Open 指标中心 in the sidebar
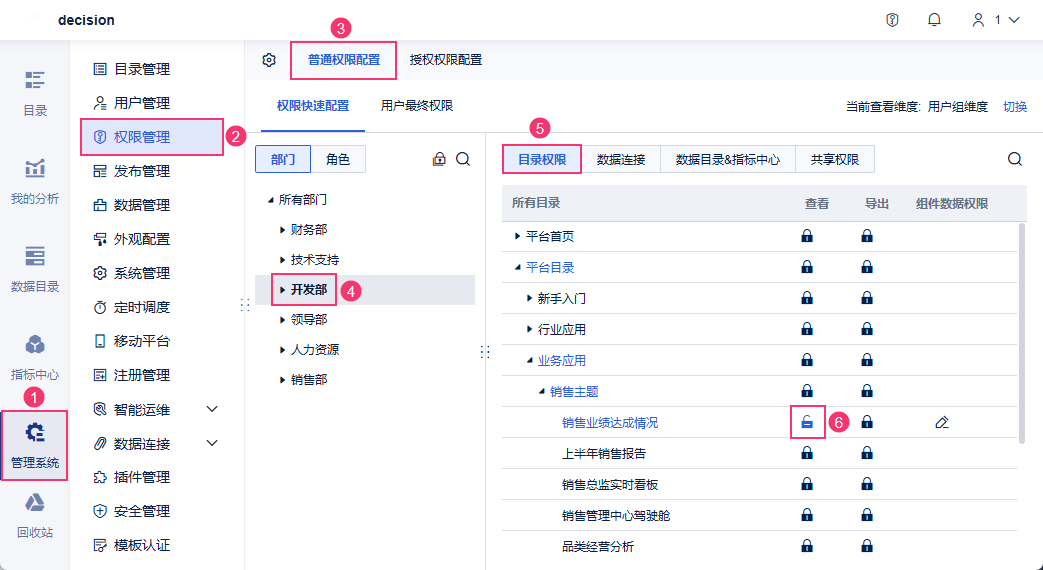 click(35, 356)
